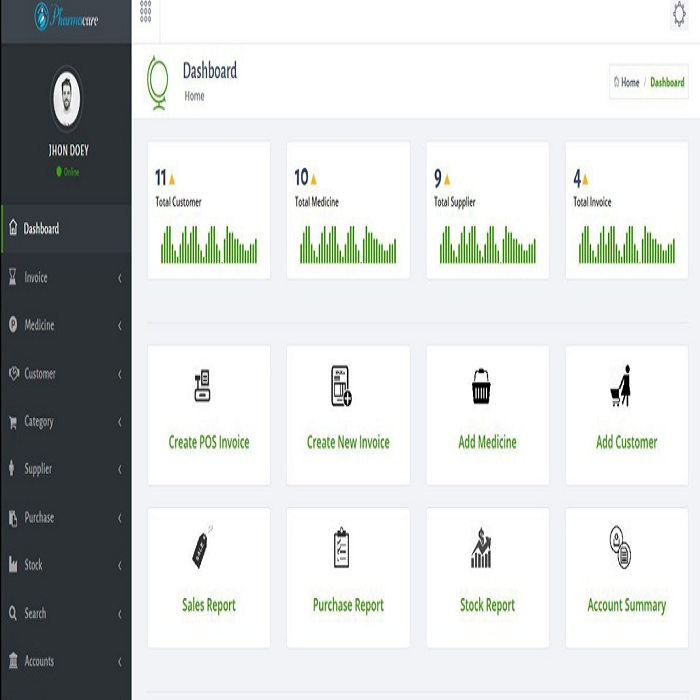This screenshot has height=700, width=700.
Task: Expand the Invoice sidebar menu
Action: (65, 278)
